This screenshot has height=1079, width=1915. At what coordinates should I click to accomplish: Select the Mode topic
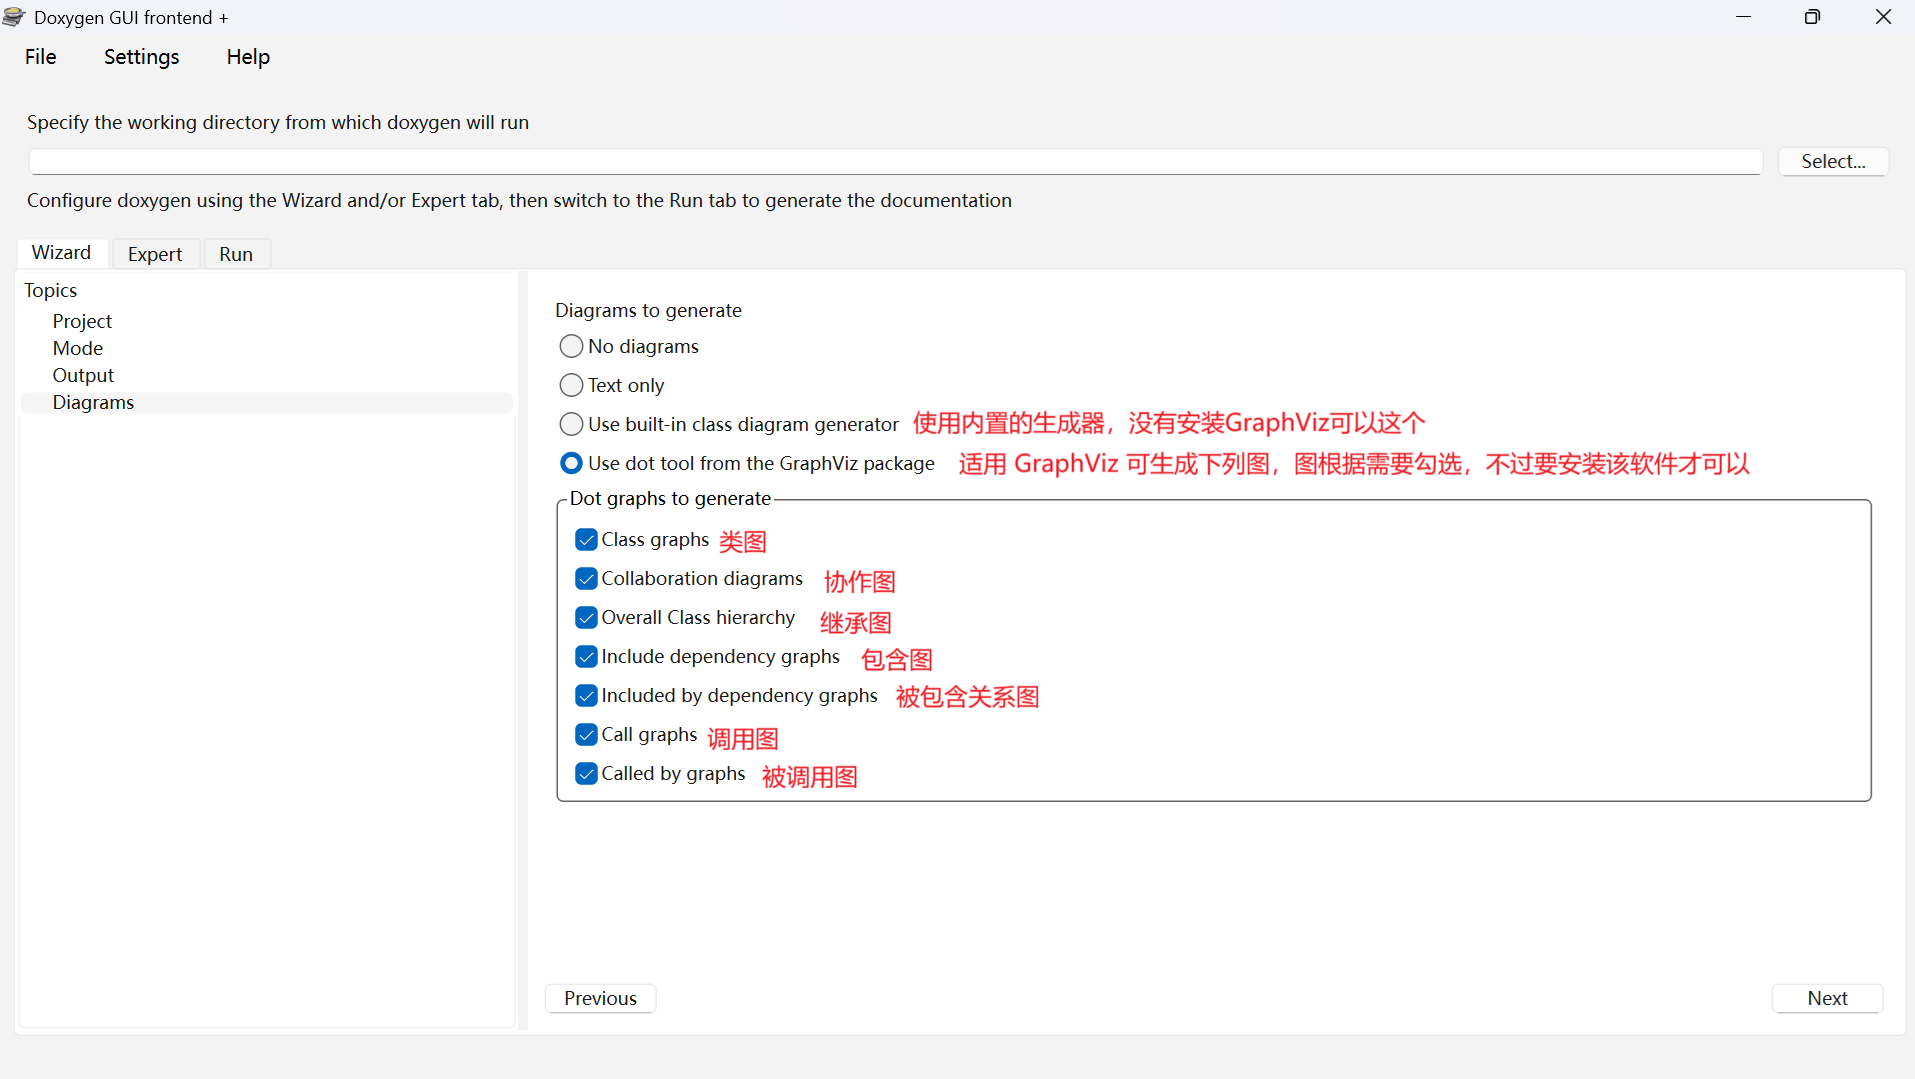(78, 348)
